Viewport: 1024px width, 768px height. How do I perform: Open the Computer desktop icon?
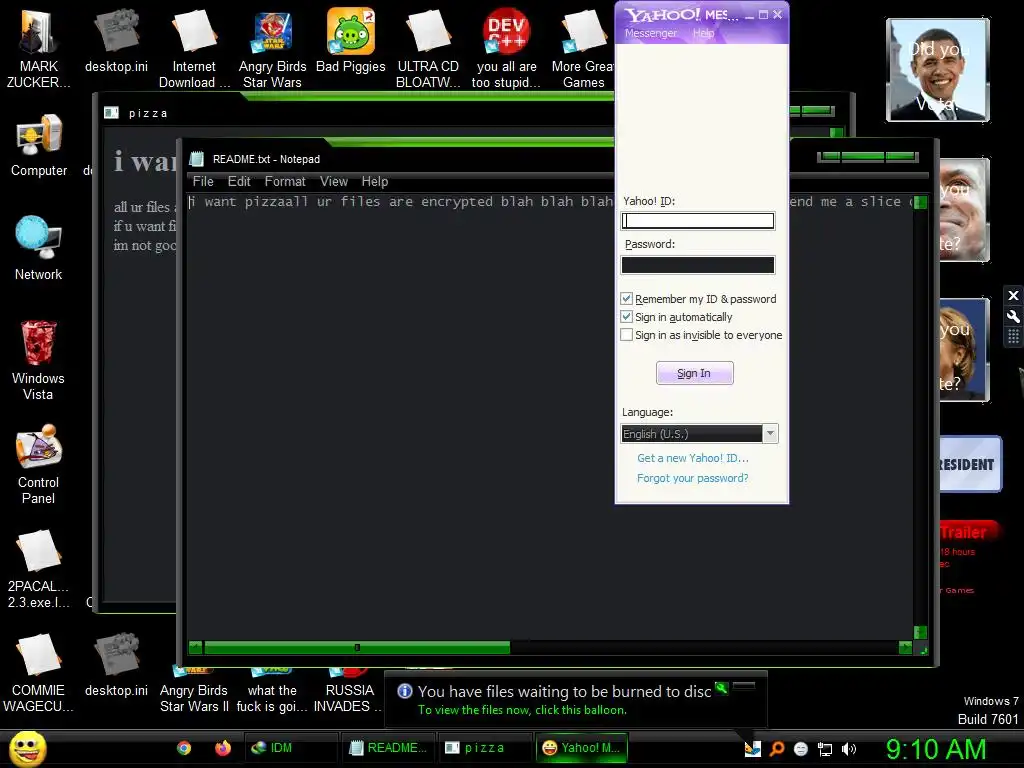click(39, 145)
